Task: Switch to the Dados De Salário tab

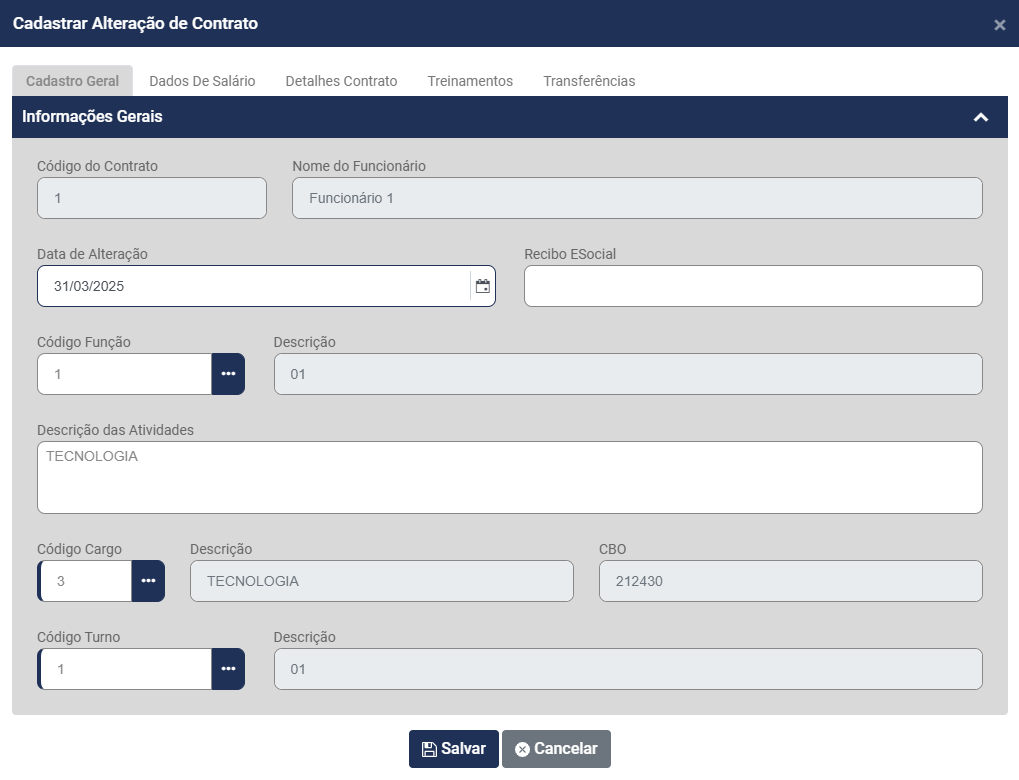Action: [202, 81]
